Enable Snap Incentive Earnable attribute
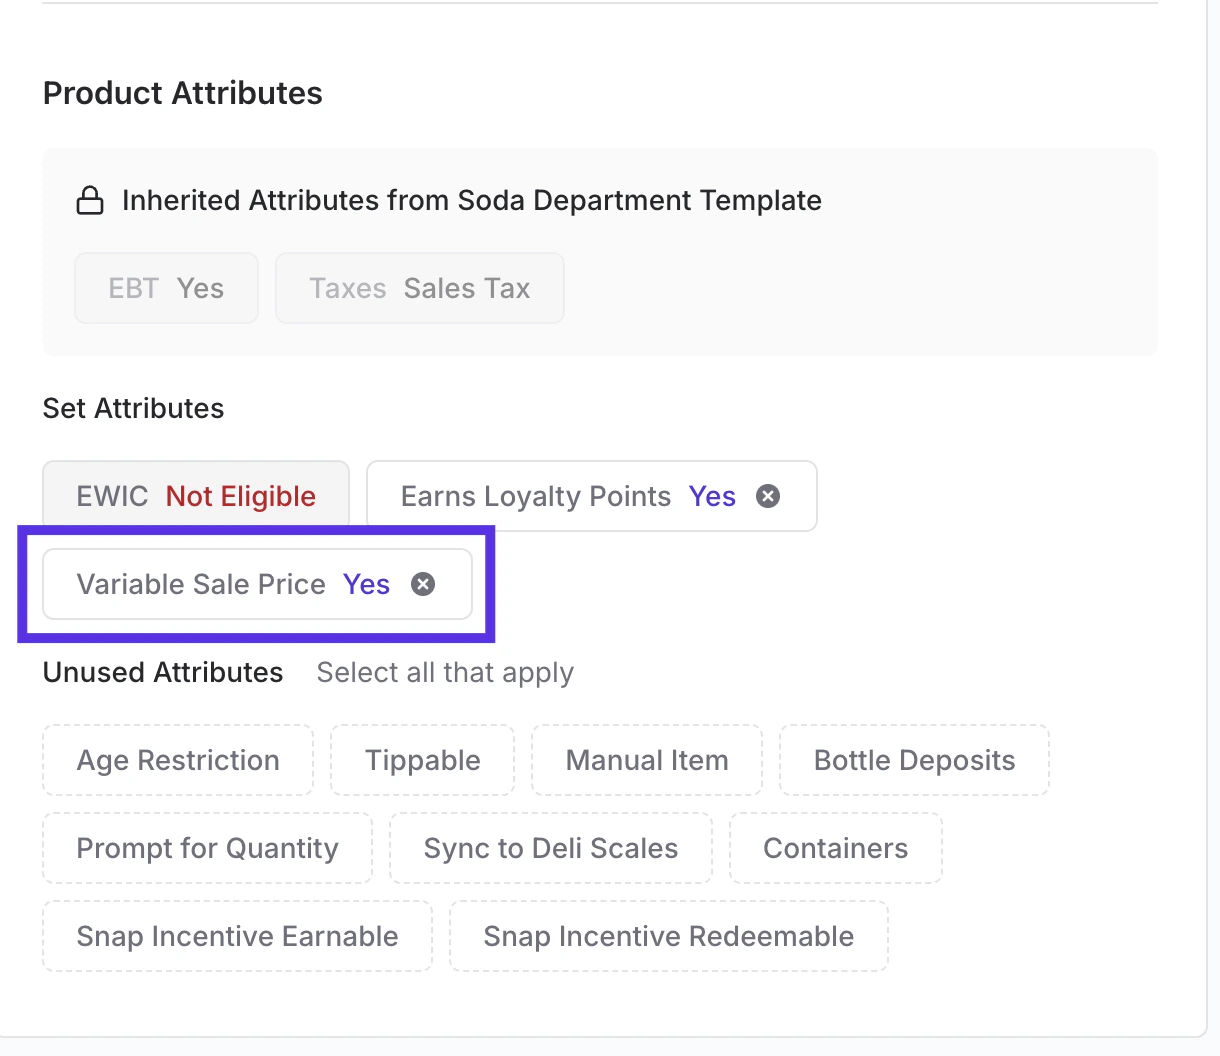This screenshot has height=1056, width=1220. point(237,936)
